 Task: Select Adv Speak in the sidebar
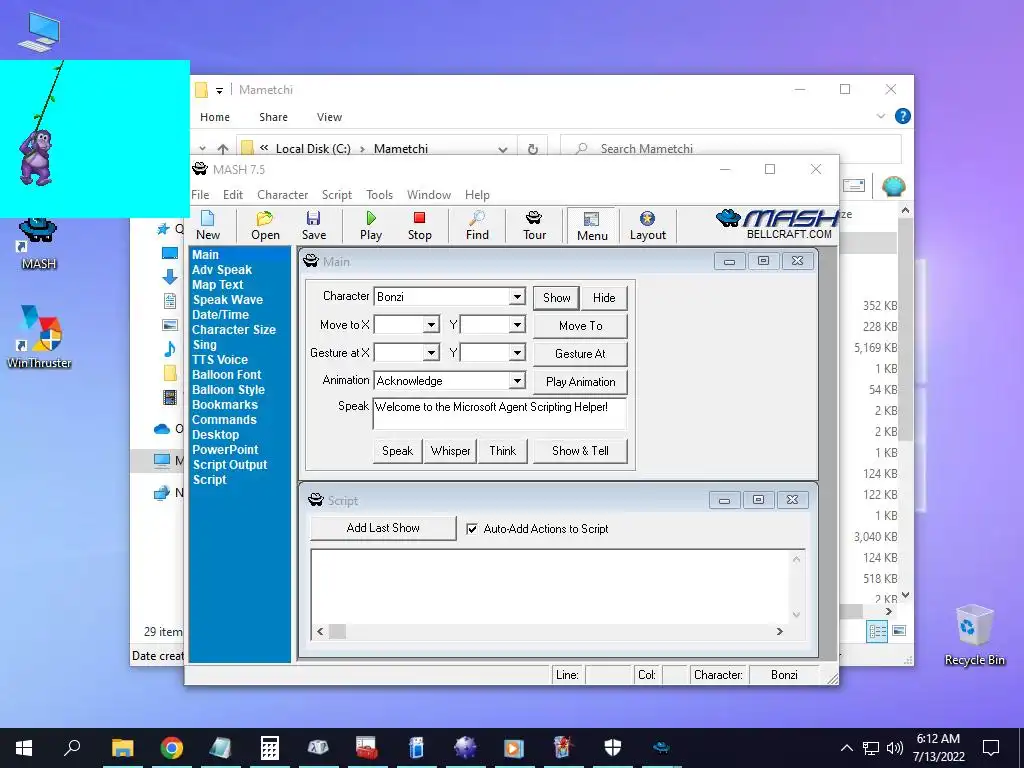pos(222,270)
